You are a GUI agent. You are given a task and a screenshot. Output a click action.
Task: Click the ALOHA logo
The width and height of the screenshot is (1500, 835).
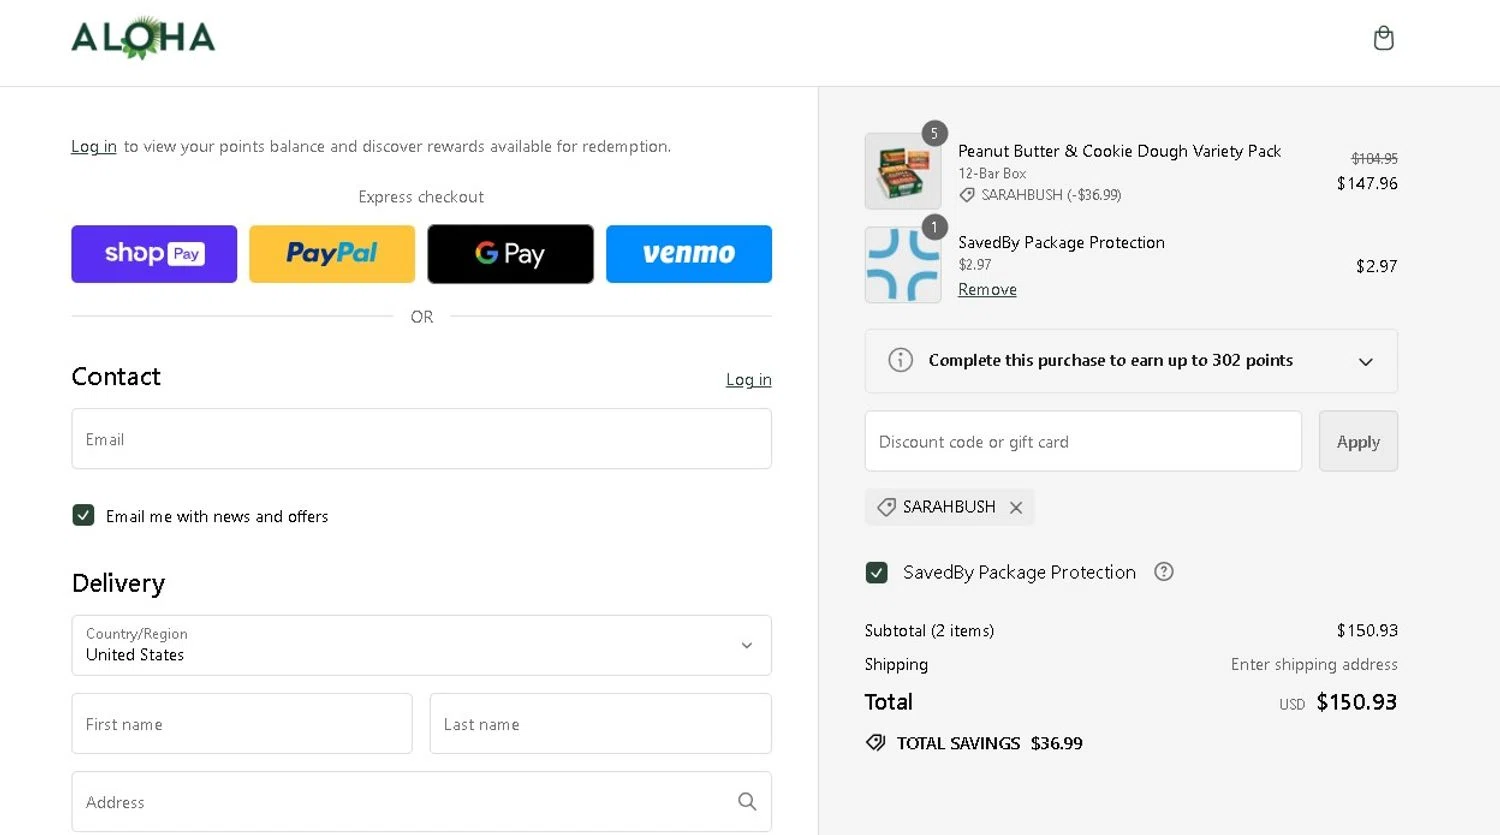pos(143,38)
